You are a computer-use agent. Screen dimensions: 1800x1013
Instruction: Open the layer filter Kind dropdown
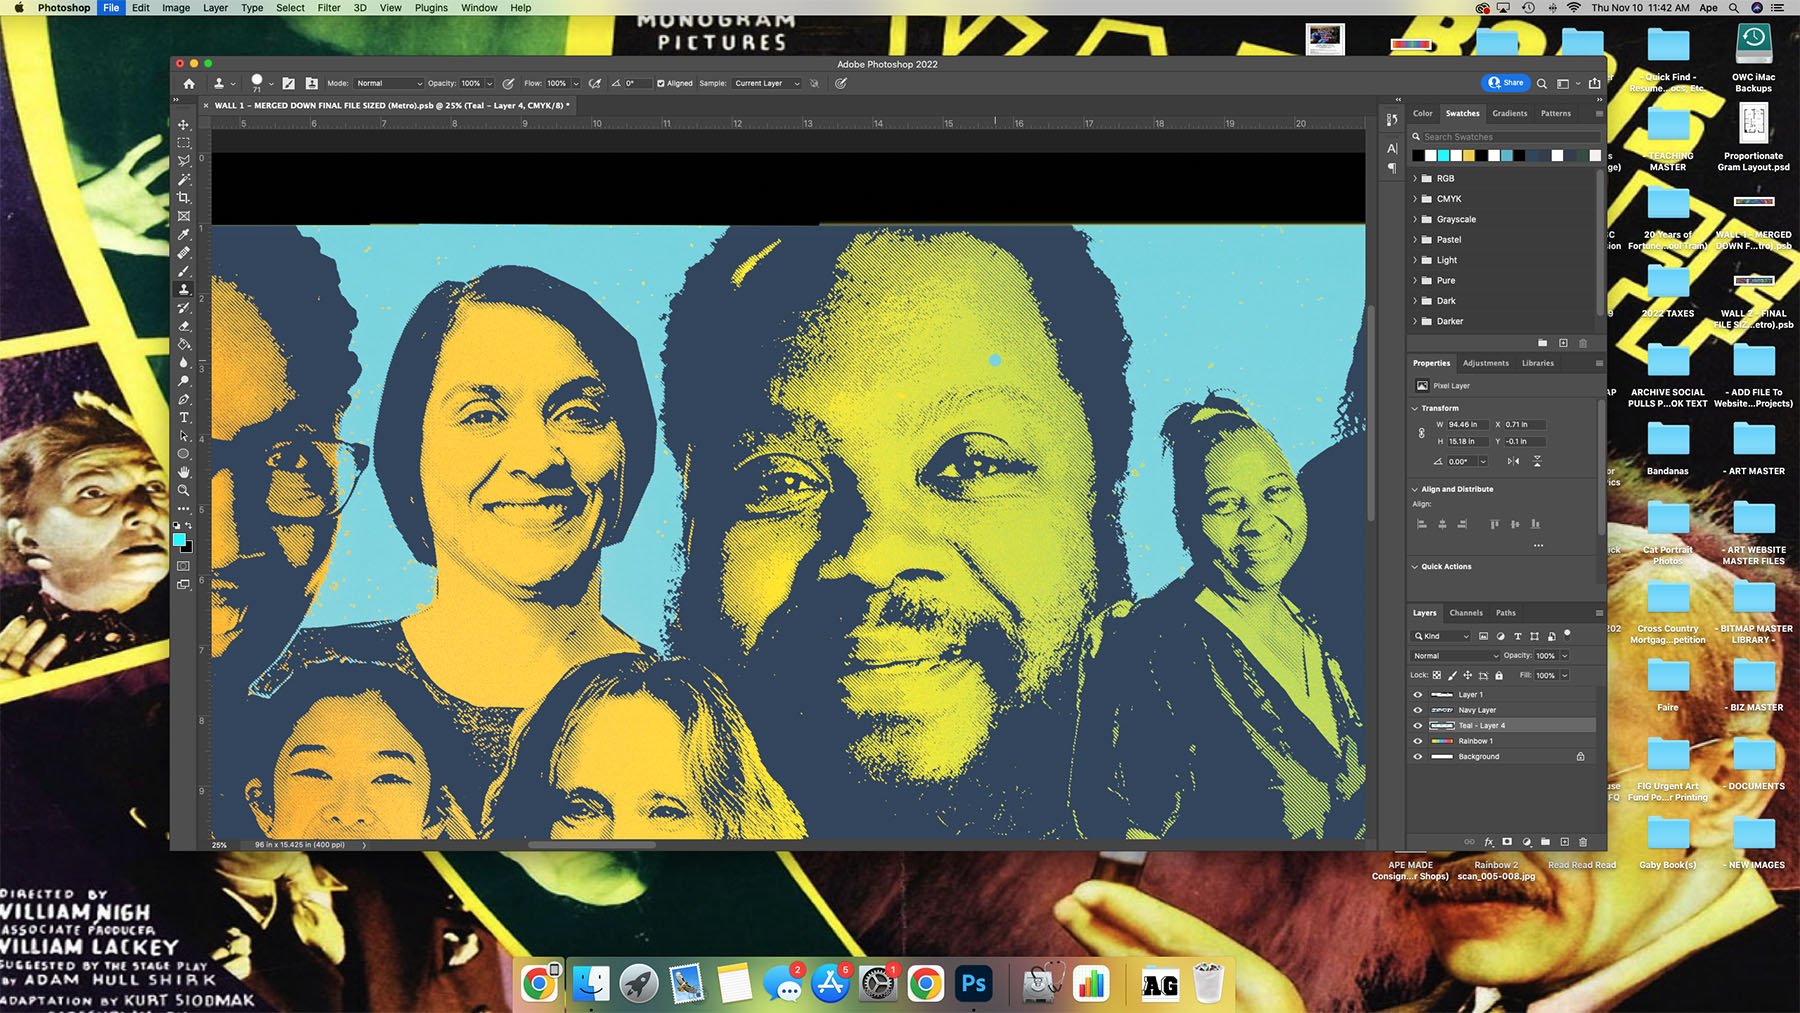click(1441, 636)
